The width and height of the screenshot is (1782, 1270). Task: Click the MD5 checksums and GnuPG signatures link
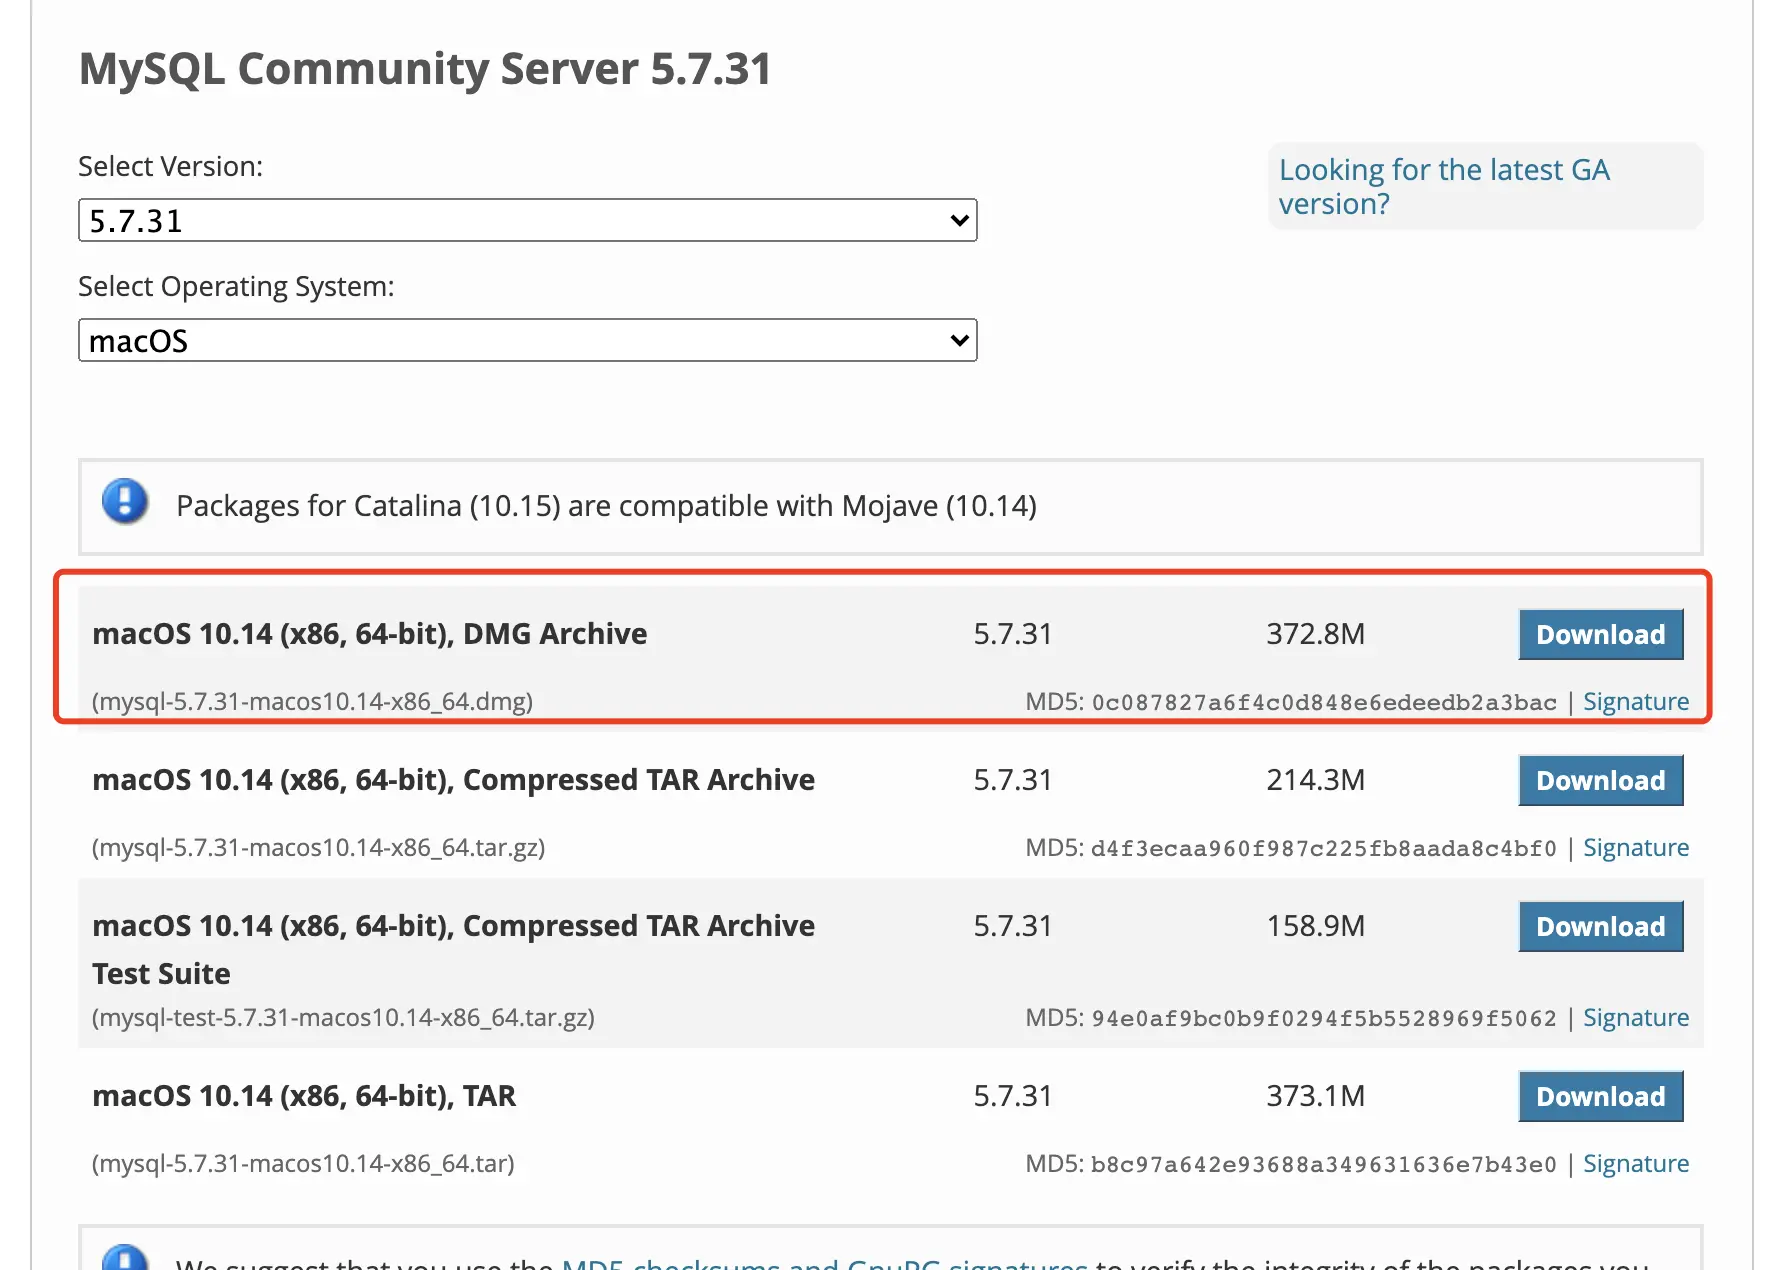tap(824, 1263)
